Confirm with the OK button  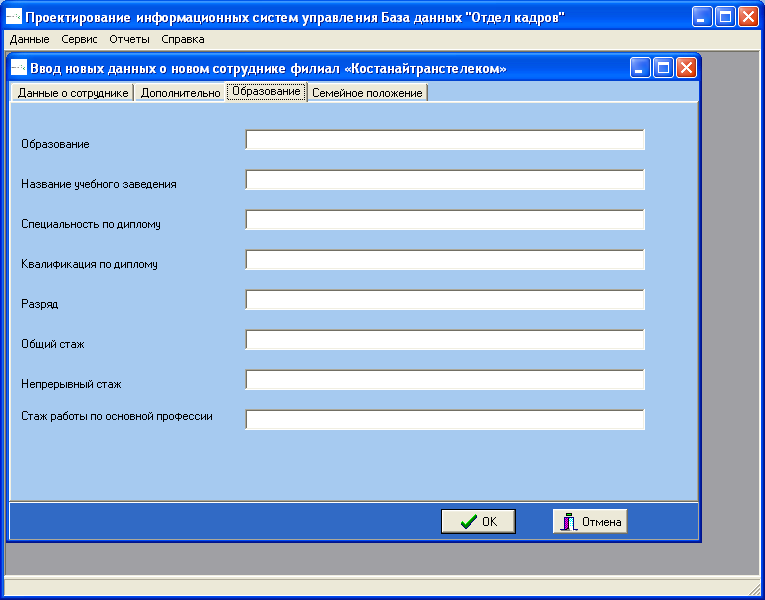click(478, 521)
